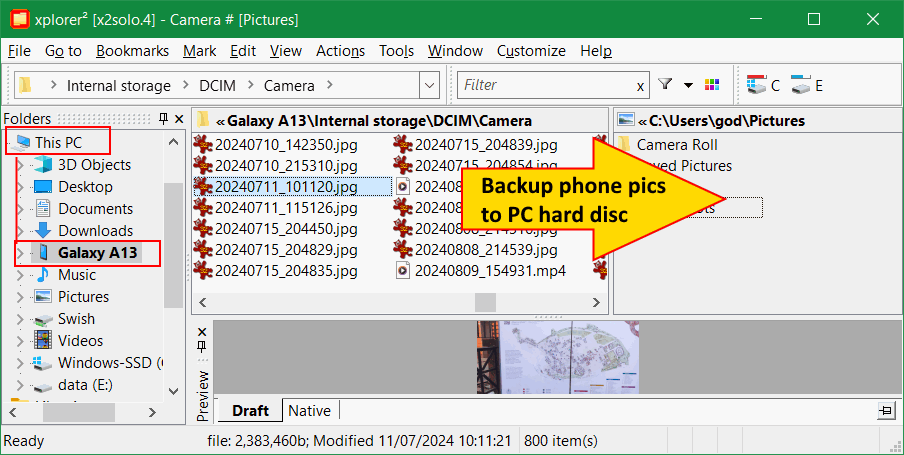Select file 20240711_115126.jpg
The width and height of the screenshot is (904, 455).
[x=286, y=207]
